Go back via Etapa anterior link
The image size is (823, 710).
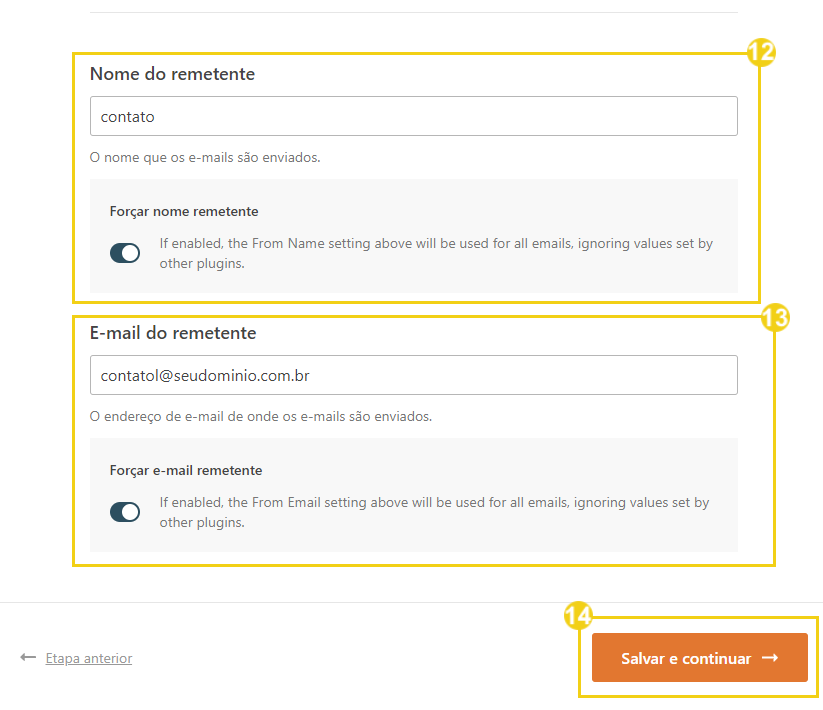[89, 658]
